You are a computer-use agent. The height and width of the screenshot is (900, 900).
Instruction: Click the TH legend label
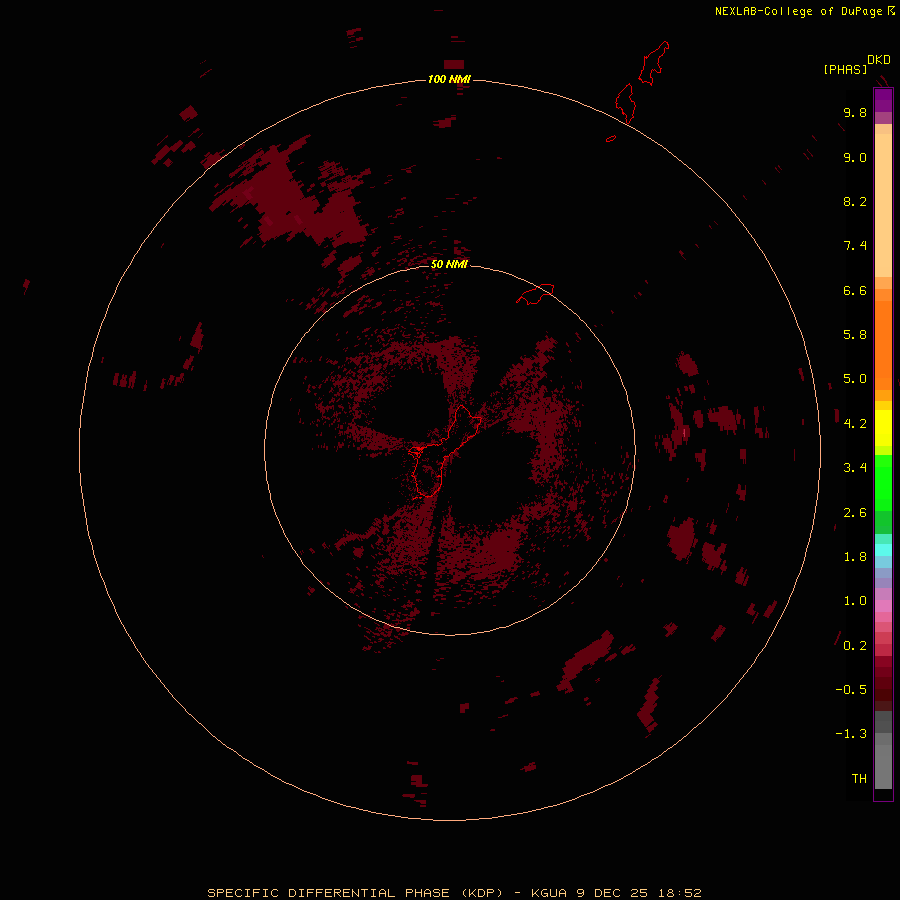click(x=859, y=779)
